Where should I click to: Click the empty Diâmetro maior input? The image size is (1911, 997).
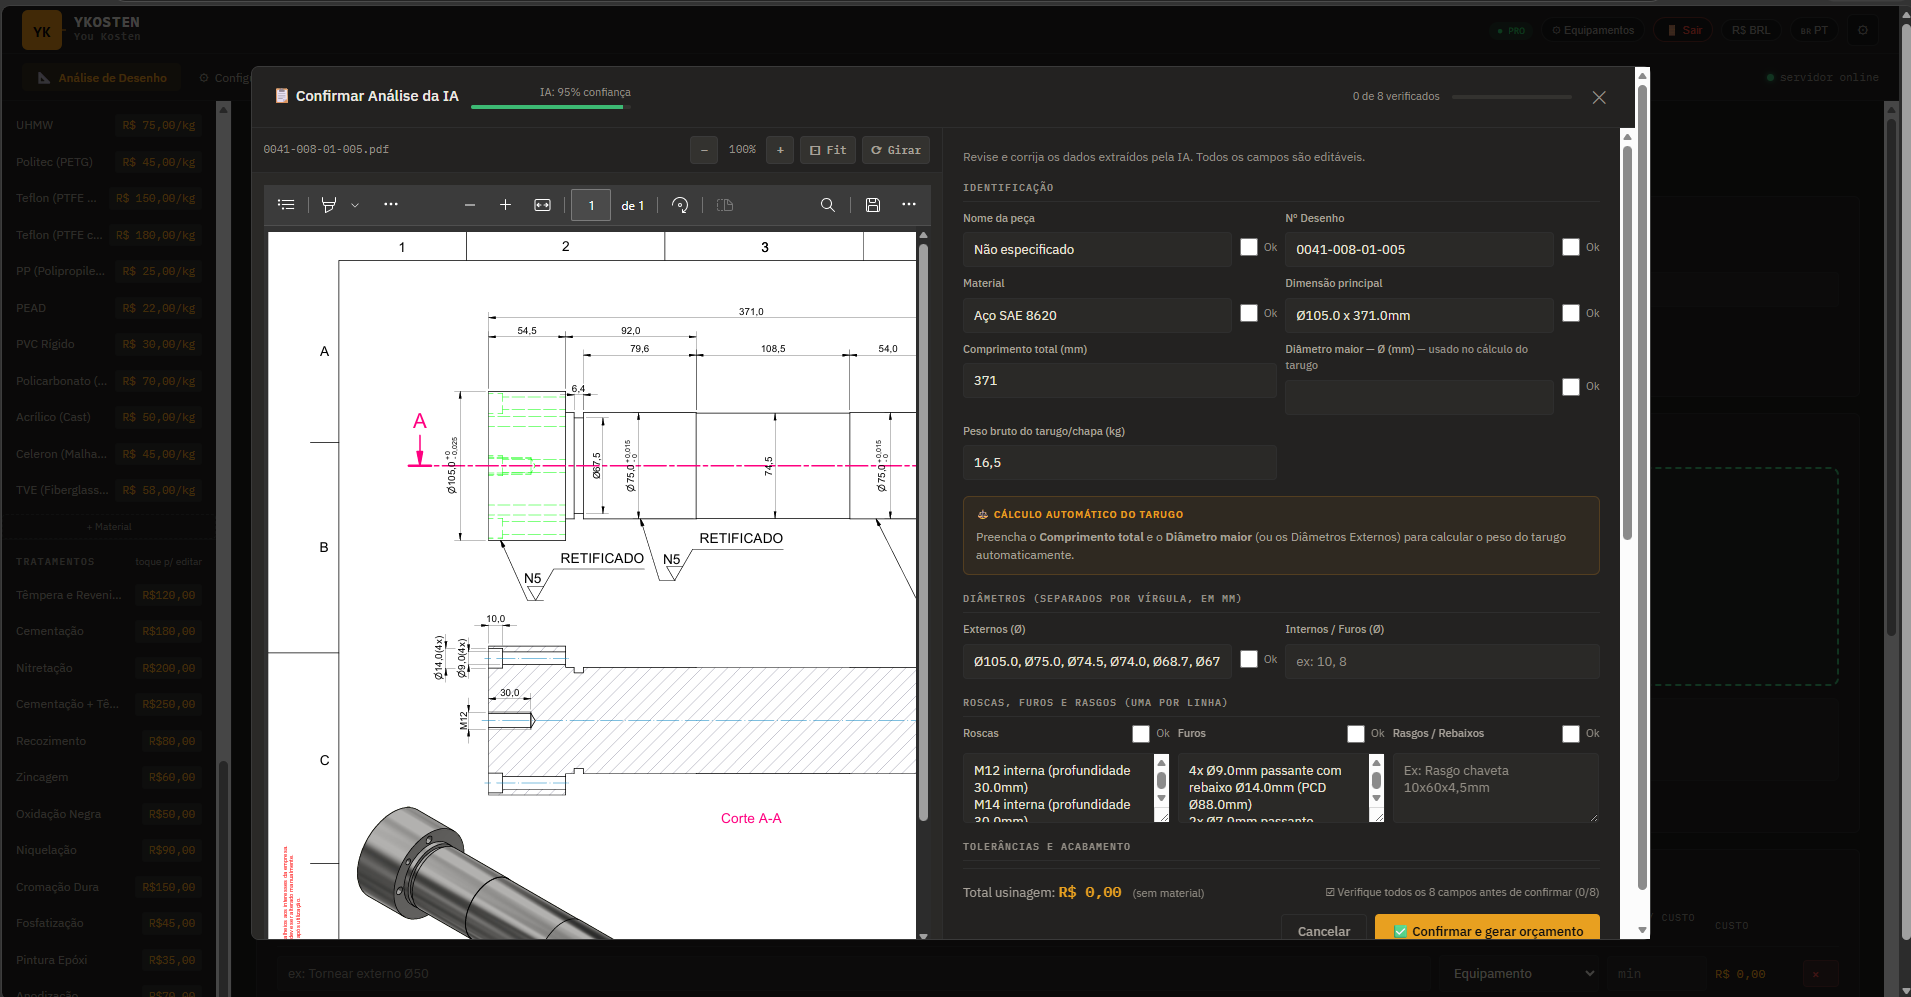[1419, 397]
